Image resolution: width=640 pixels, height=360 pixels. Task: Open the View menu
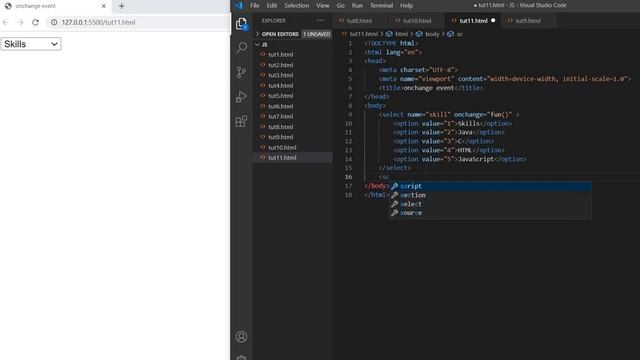(x=322, y=5)
